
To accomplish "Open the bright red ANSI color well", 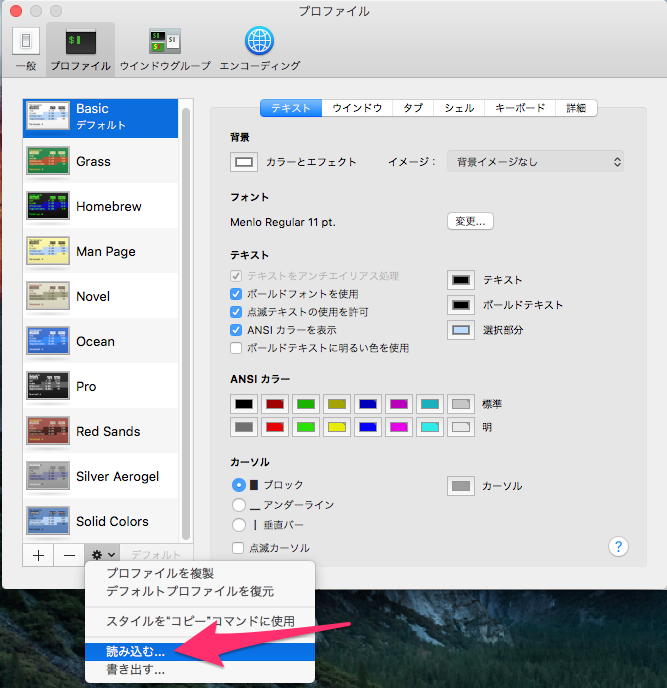I will point(275,427).
